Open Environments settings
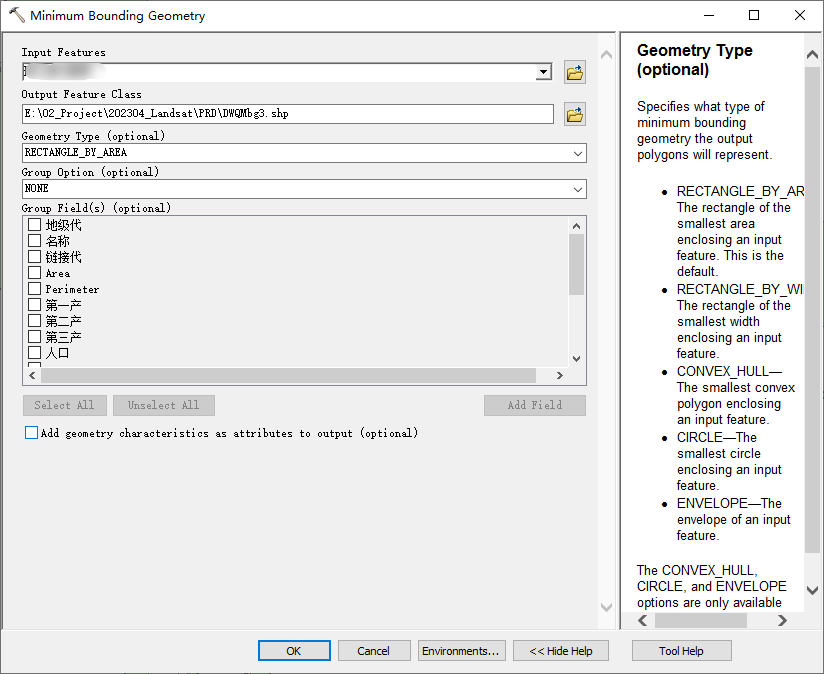This screenshot has width=824, height=674. (461, 650)
